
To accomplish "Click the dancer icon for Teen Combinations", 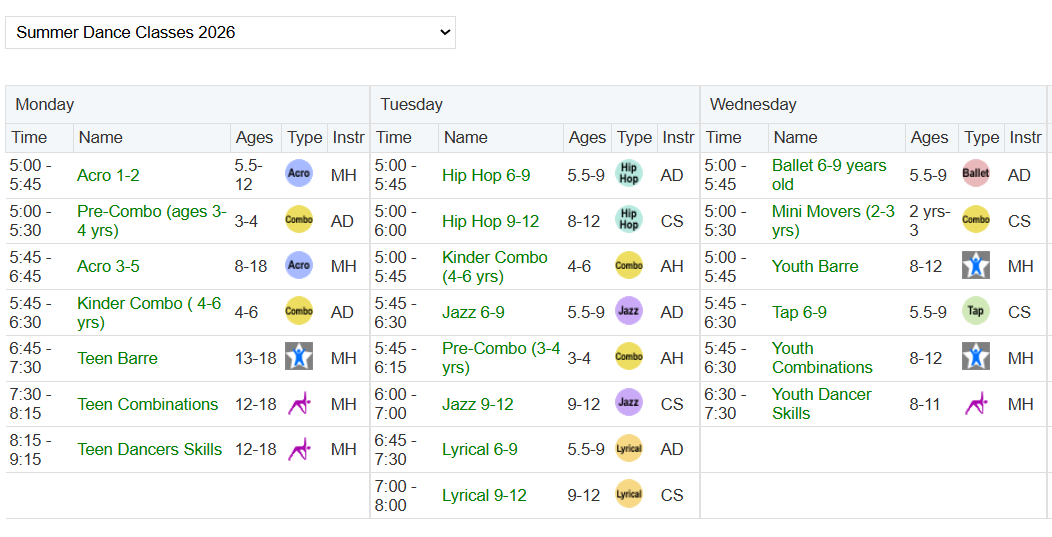I will 299,404.
